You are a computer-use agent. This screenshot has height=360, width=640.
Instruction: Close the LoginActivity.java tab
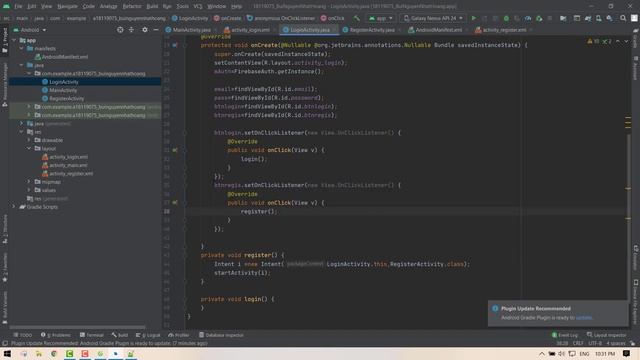[335, 30]
